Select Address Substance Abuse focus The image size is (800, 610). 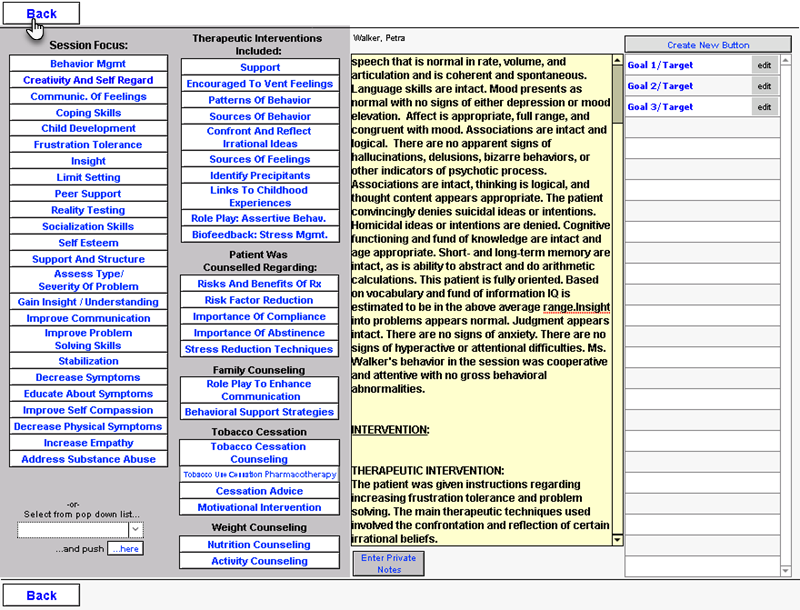point(87,459)
